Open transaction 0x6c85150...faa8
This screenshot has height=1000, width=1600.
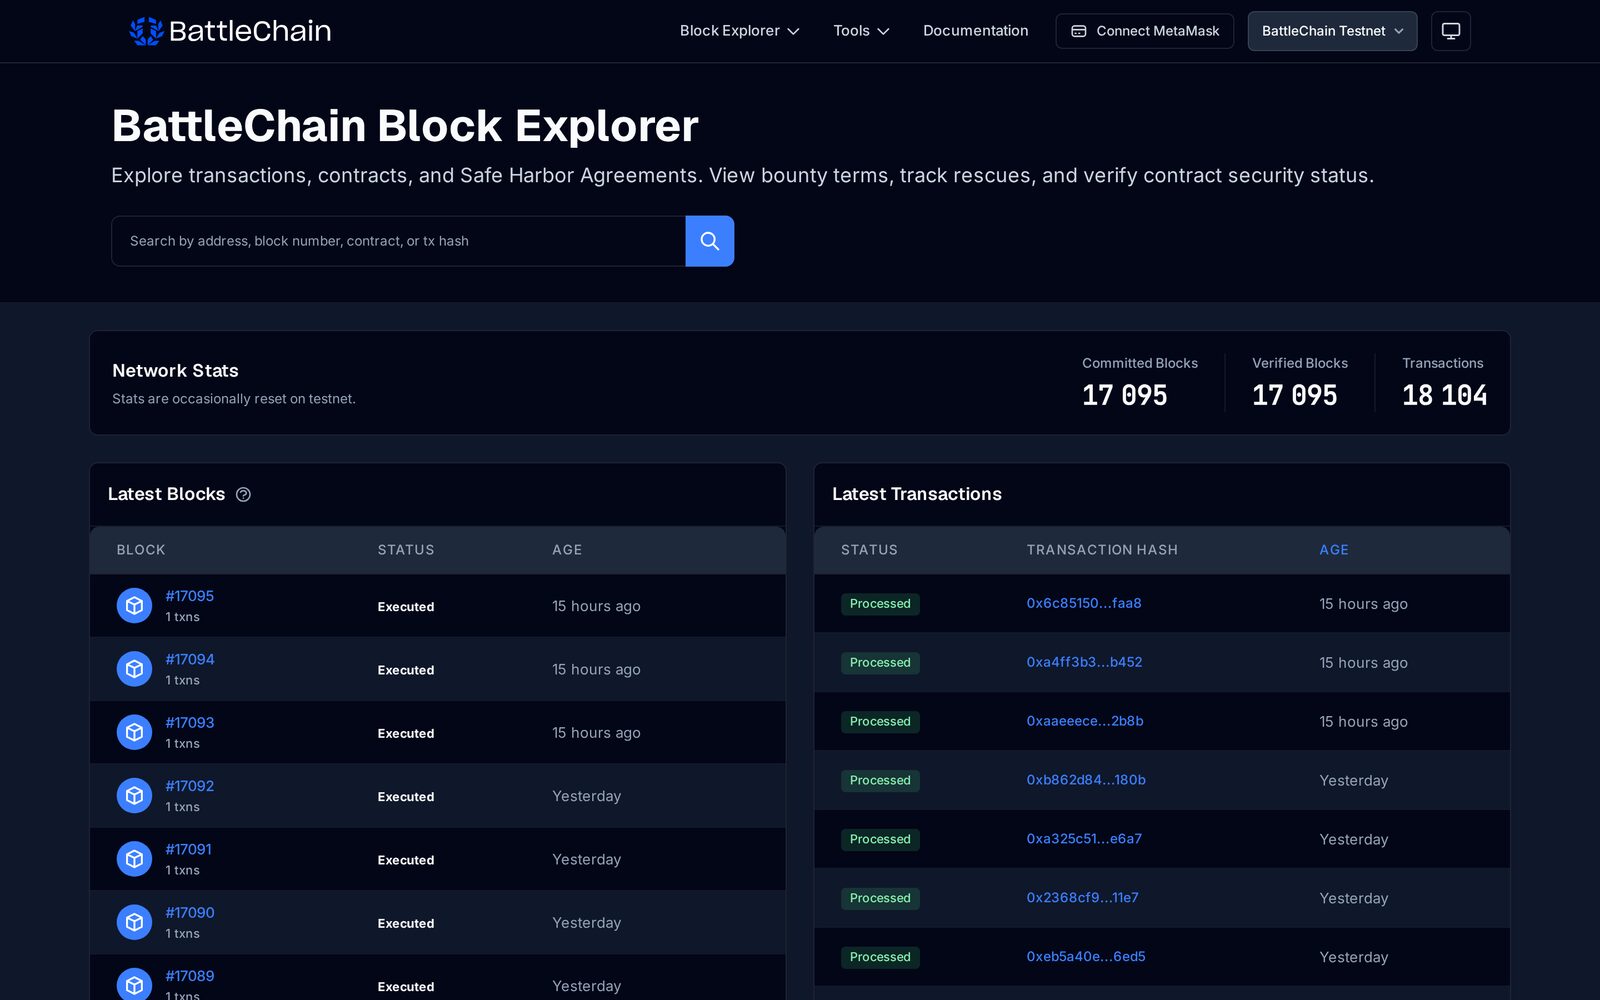click(x=1084, y=603)
